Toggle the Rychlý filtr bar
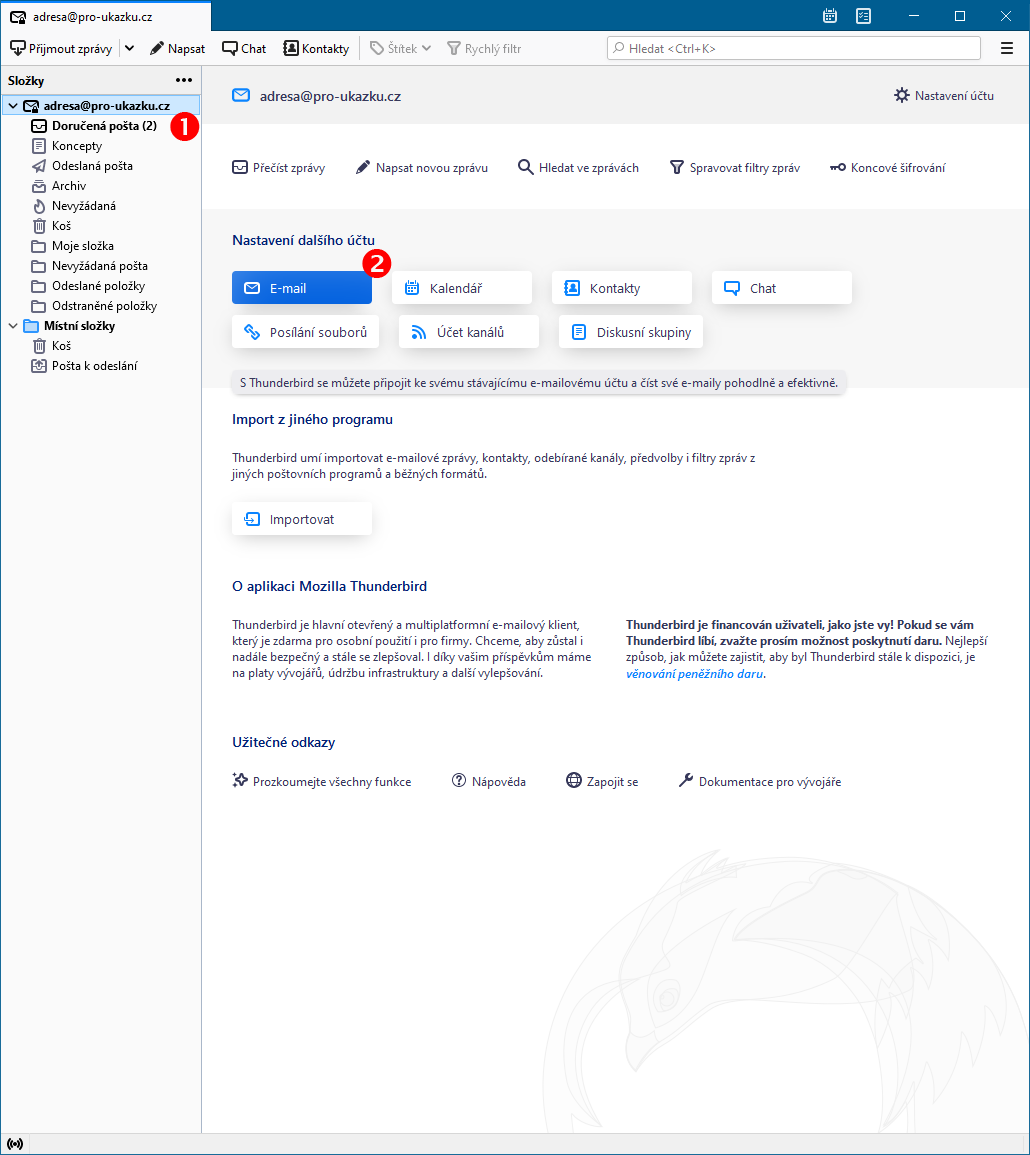The image size is (1030, 1155). [485, 49]
